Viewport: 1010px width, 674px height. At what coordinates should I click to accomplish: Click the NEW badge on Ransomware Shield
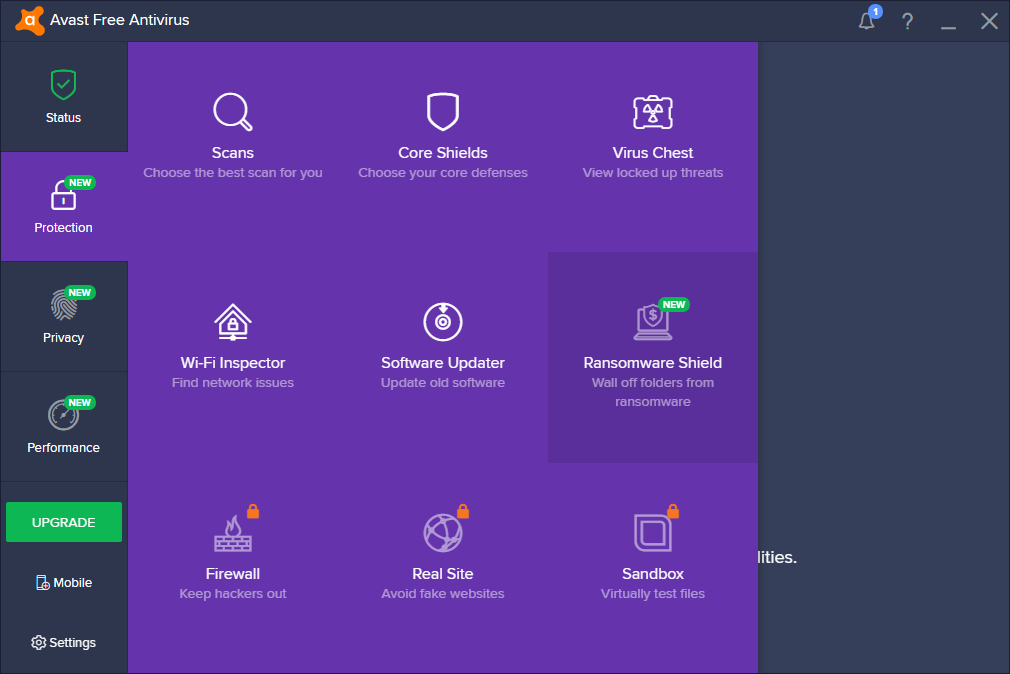674,305
